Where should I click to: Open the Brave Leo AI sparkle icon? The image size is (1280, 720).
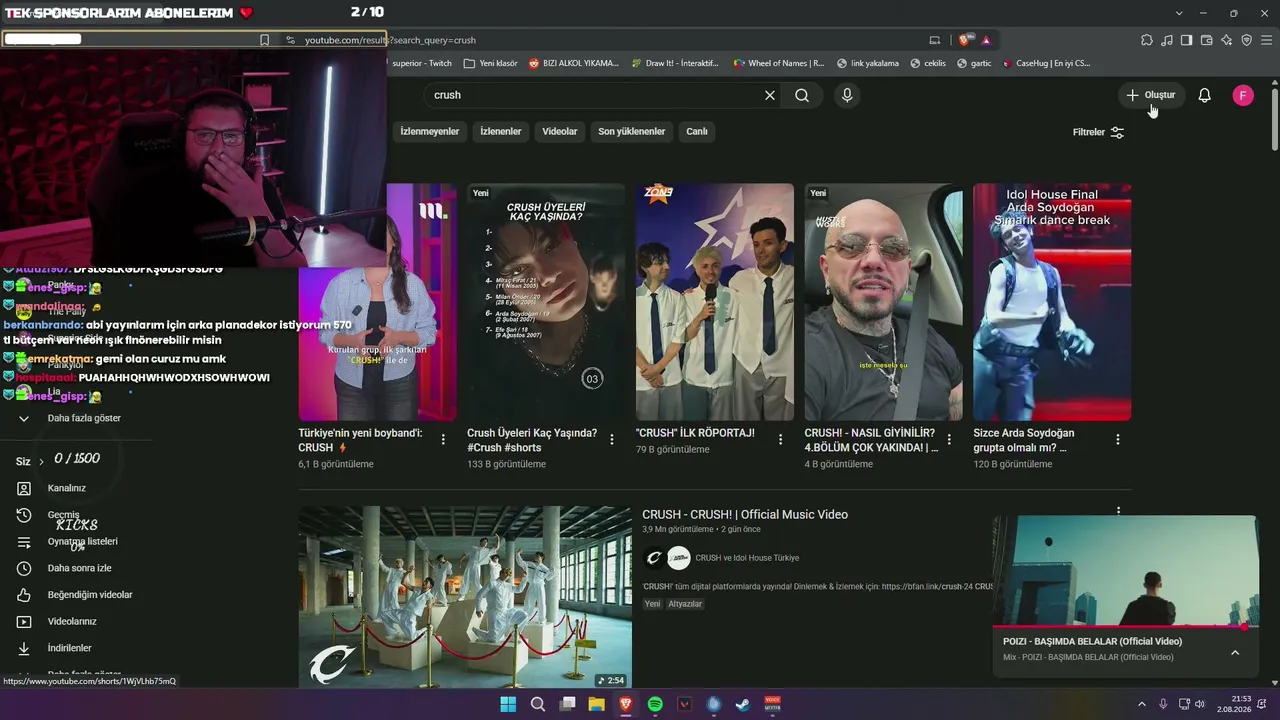tap(1226, 40)
